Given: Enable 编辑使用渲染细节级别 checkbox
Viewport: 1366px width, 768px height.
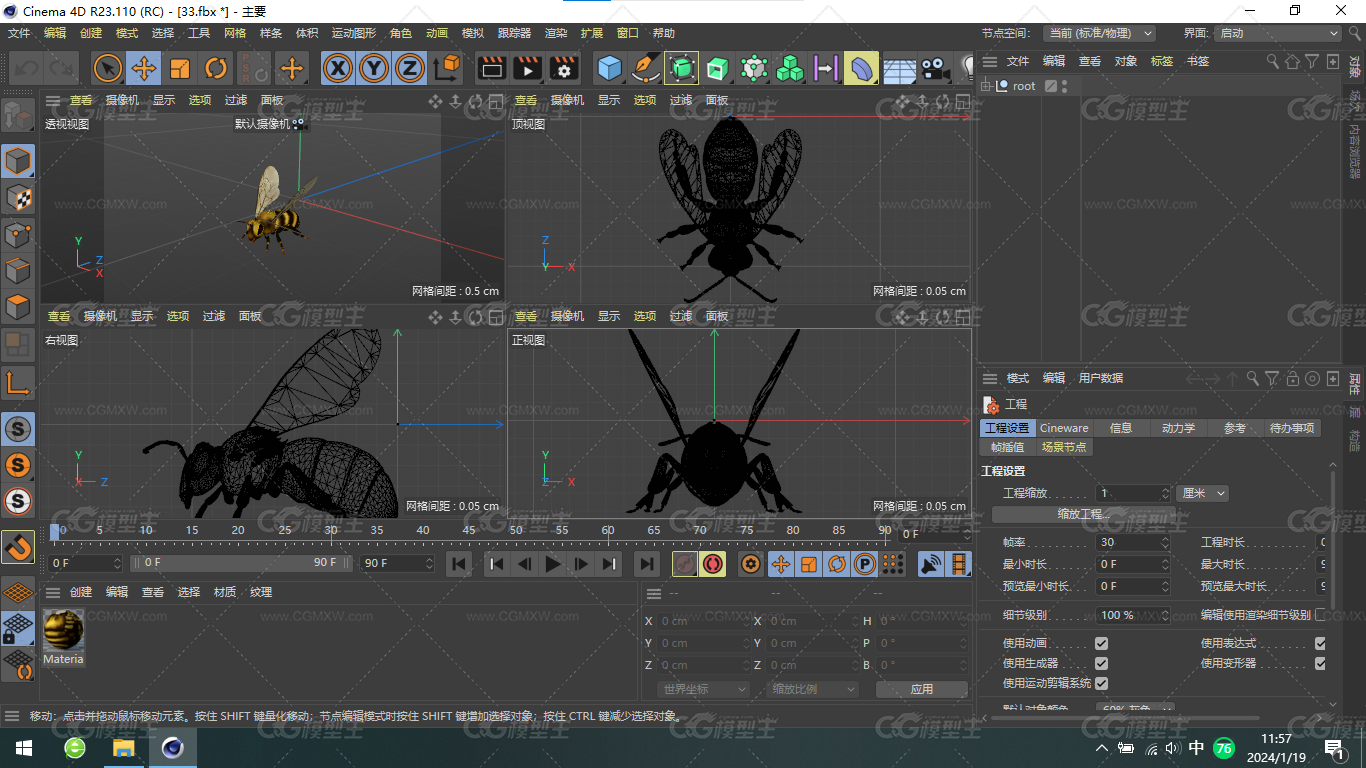Looking at the screenshot, I should [x=1321, y=615].
